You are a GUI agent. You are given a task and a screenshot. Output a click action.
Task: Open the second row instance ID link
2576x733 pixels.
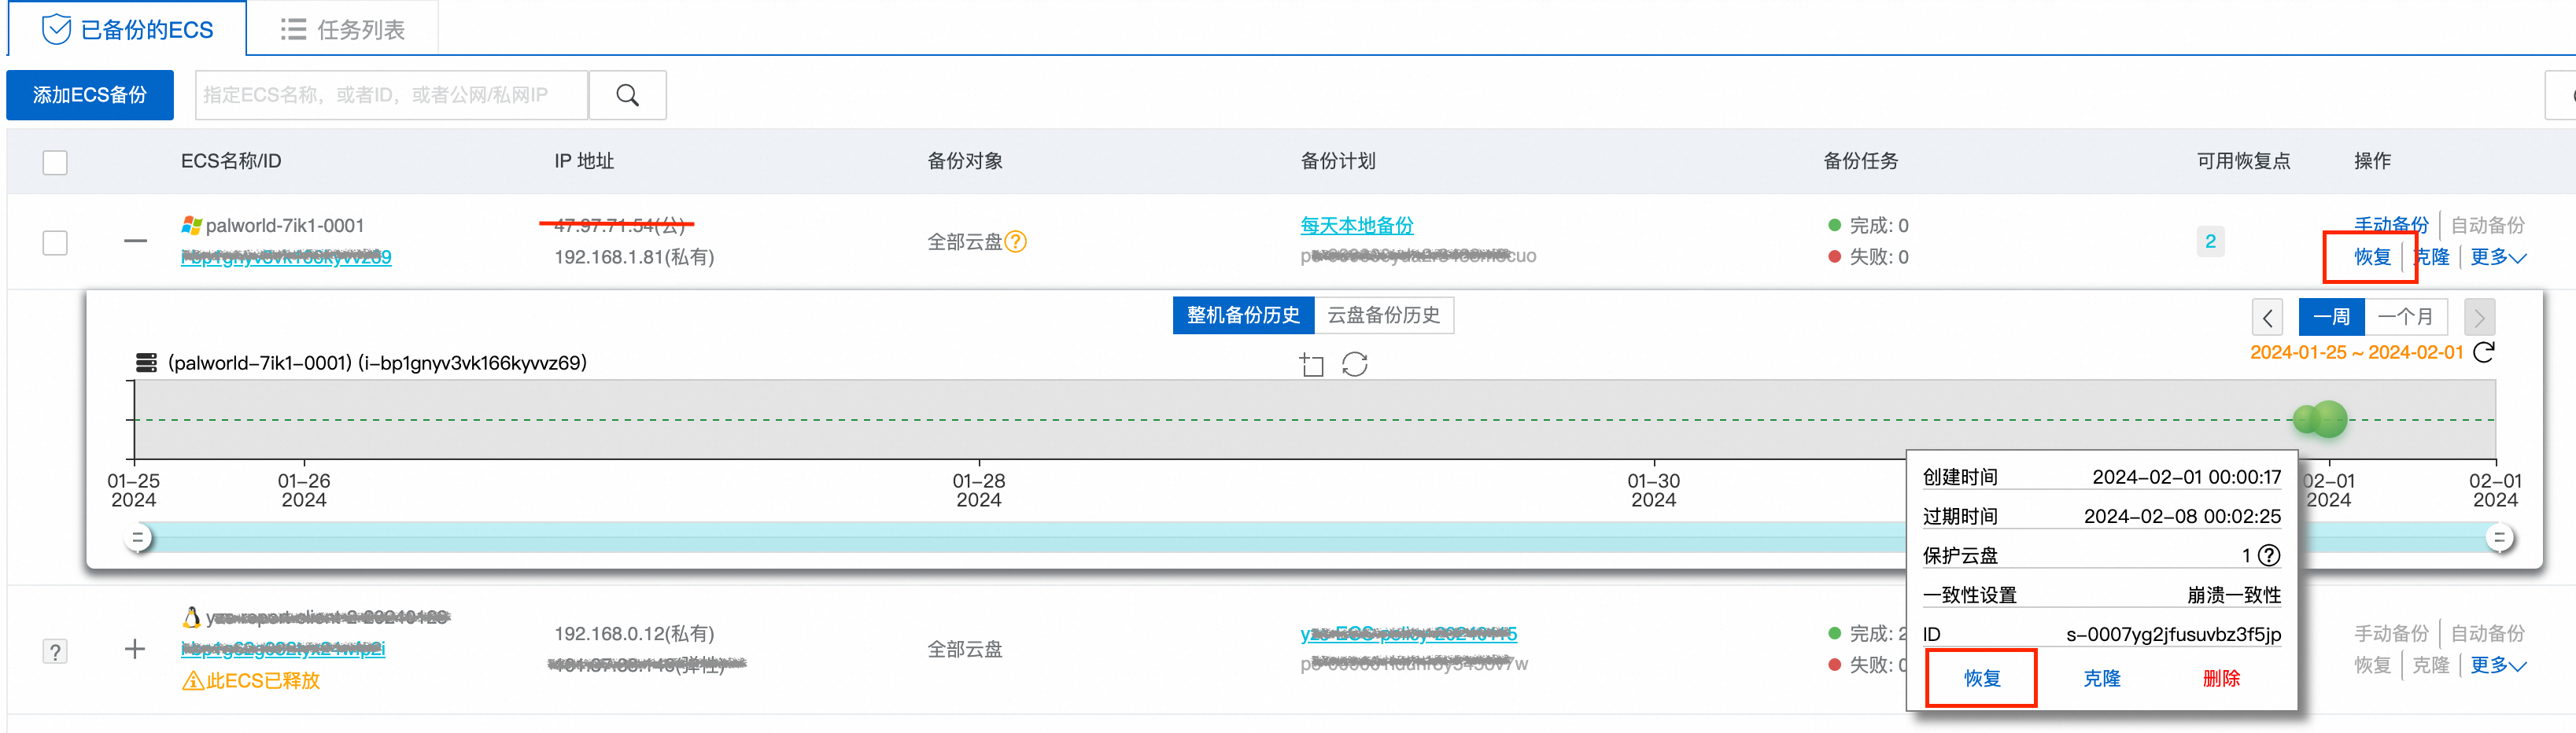283,648
